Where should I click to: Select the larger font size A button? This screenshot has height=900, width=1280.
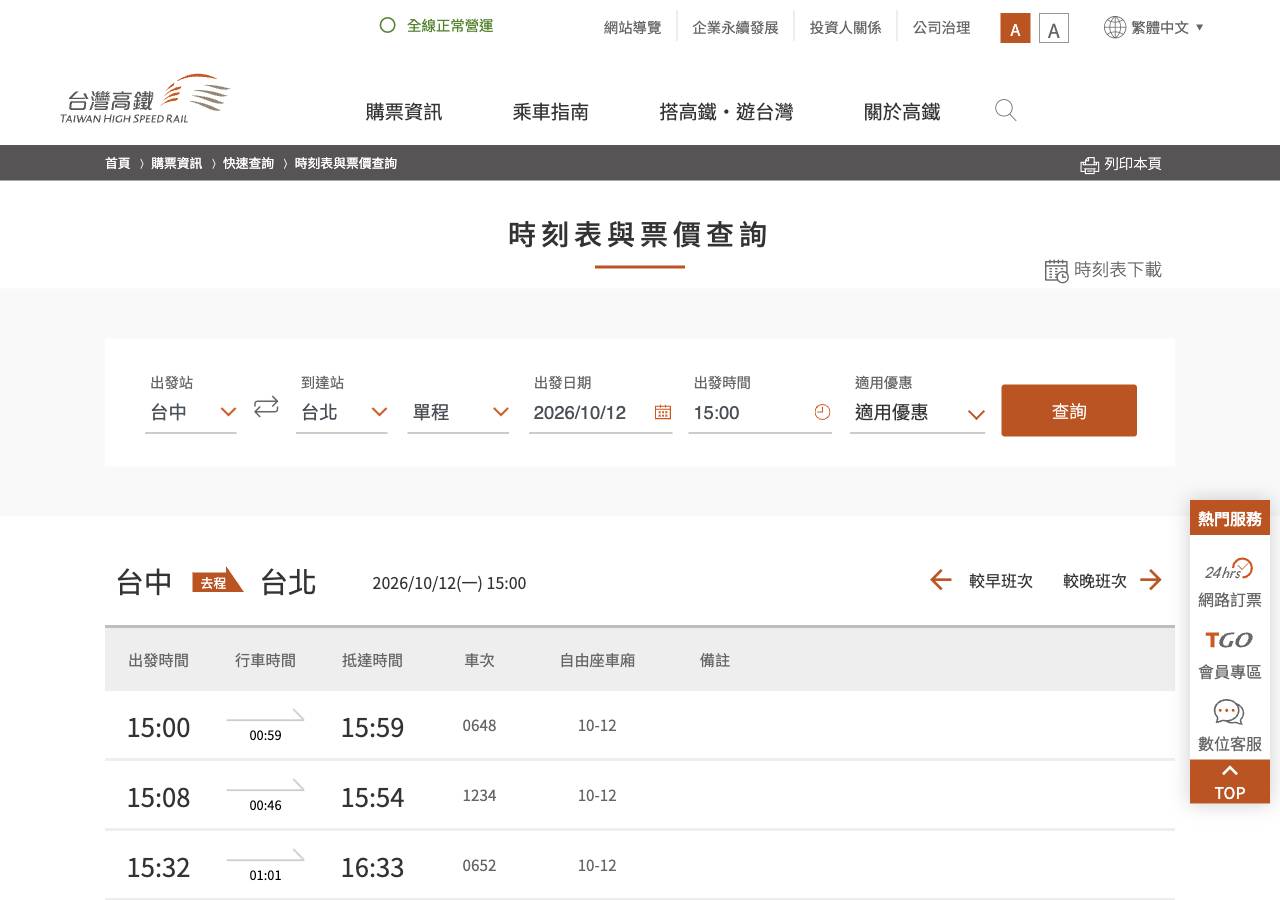click(x=1054, y=28)
